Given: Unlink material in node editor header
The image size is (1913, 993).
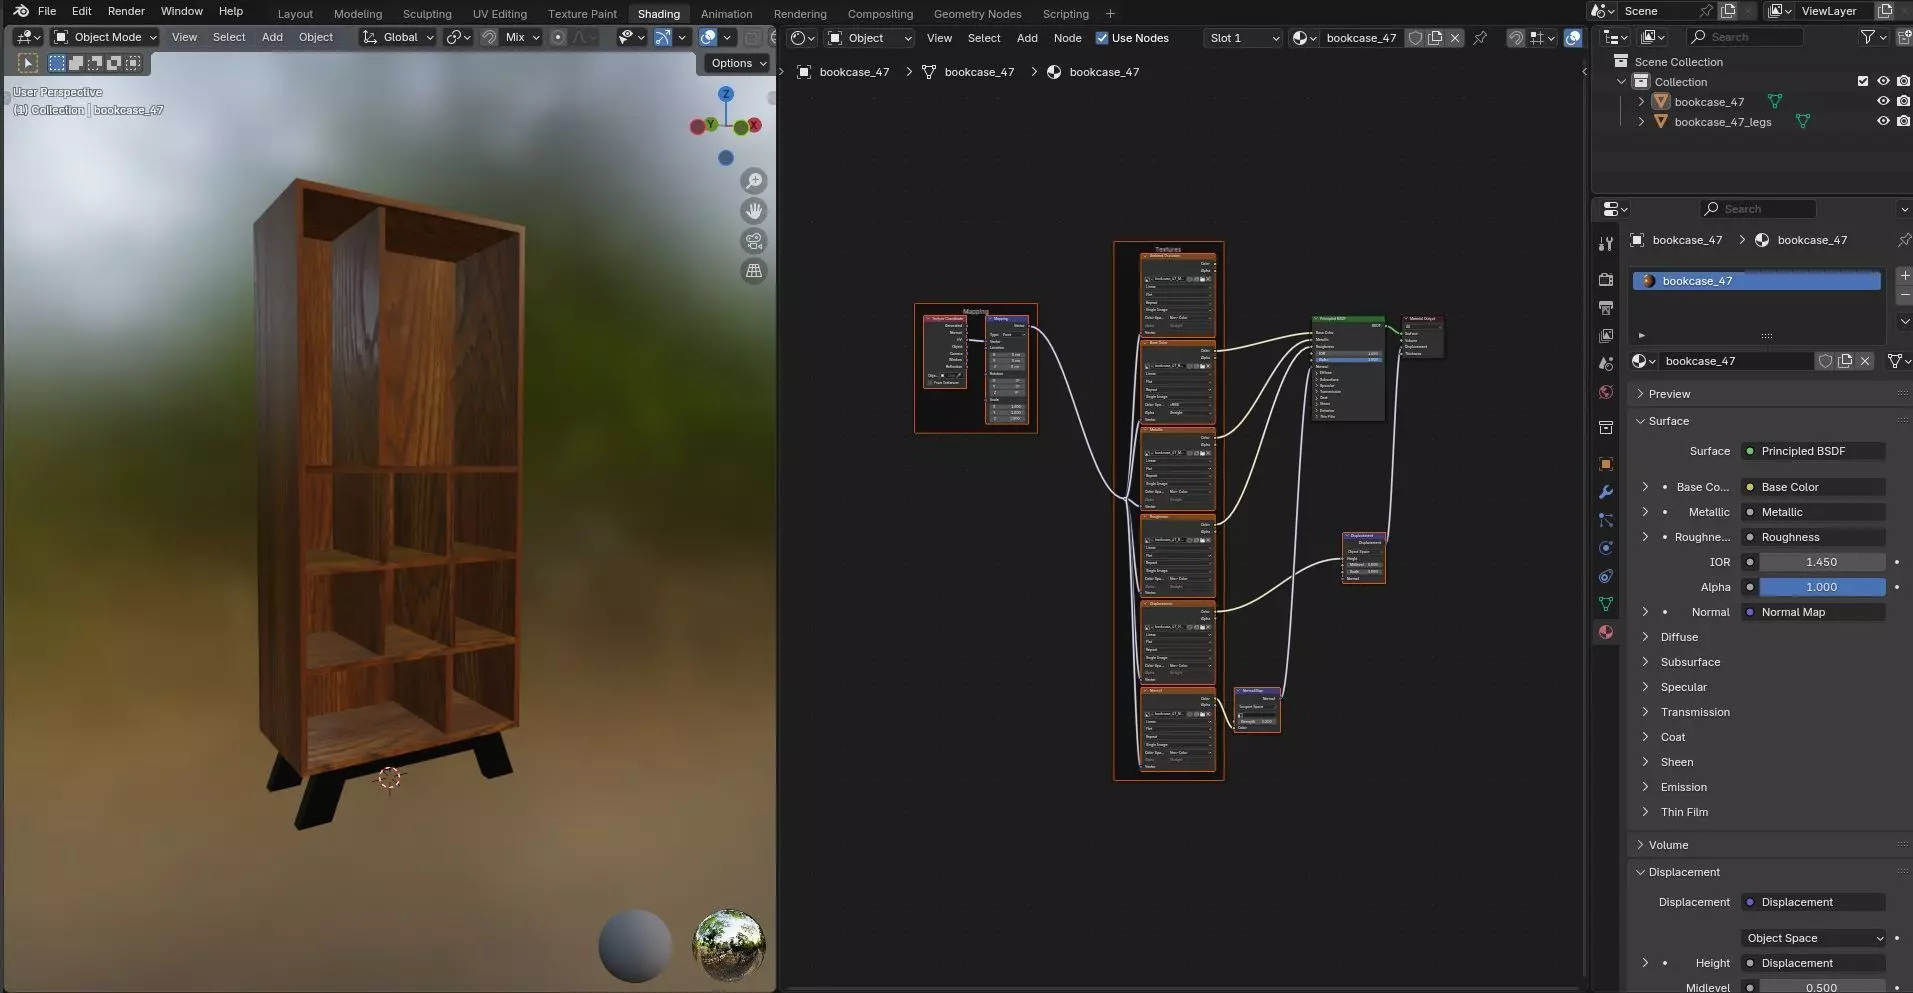Looking at the screenshot, I should tap(1455, 38).
